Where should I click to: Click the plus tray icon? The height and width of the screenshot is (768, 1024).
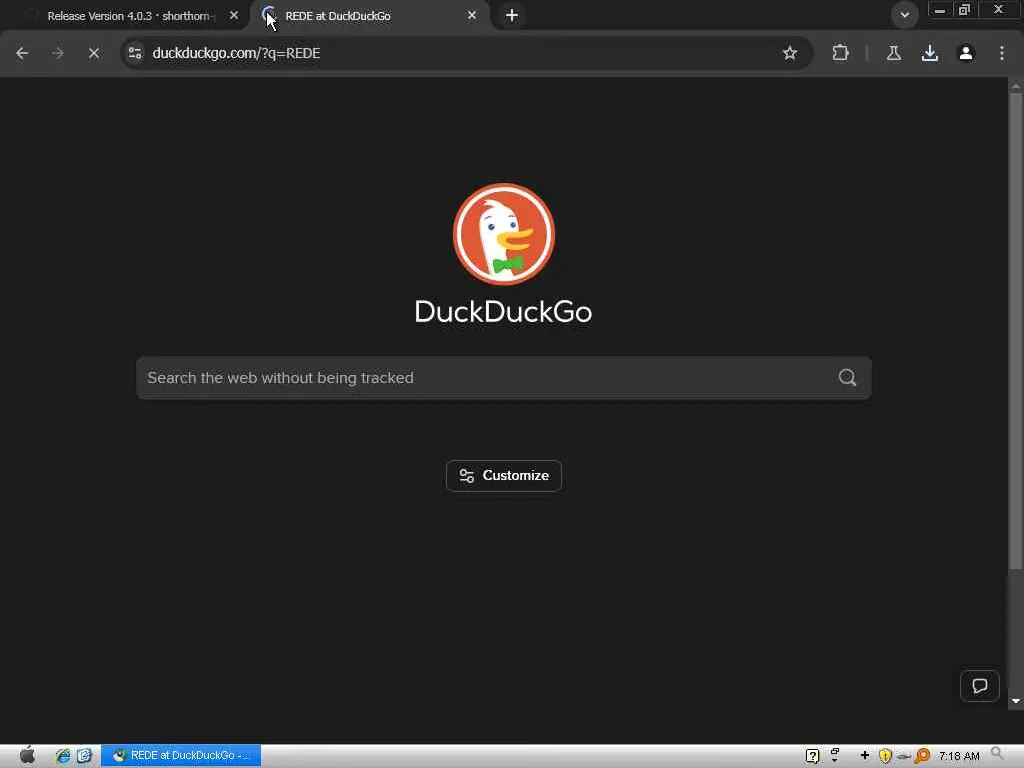point(865,755)
